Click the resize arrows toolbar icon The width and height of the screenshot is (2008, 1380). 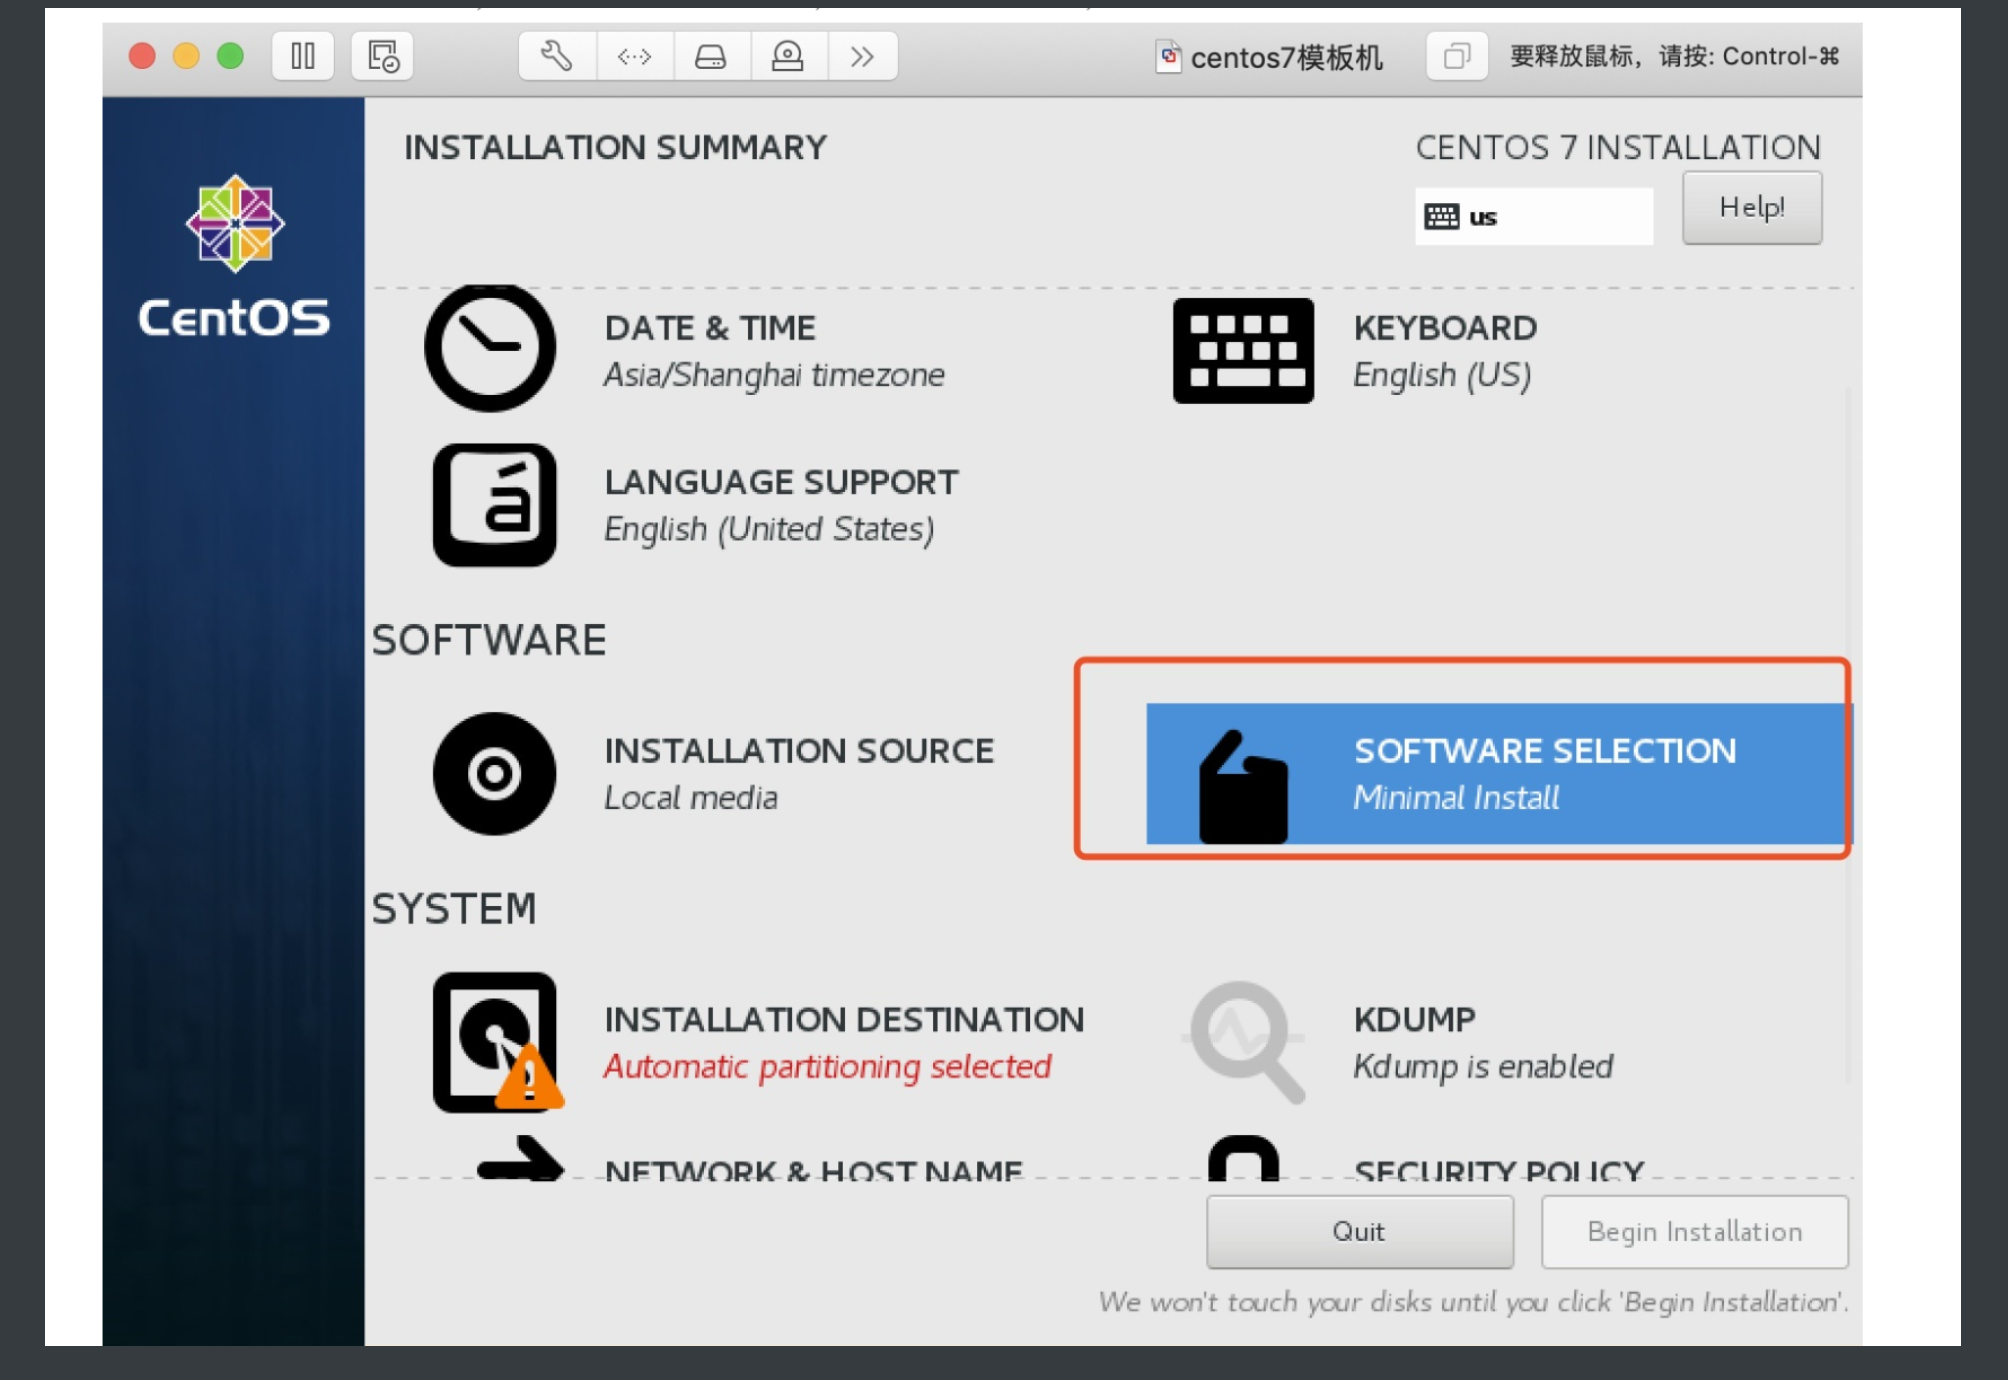click(x=634, y=56)
